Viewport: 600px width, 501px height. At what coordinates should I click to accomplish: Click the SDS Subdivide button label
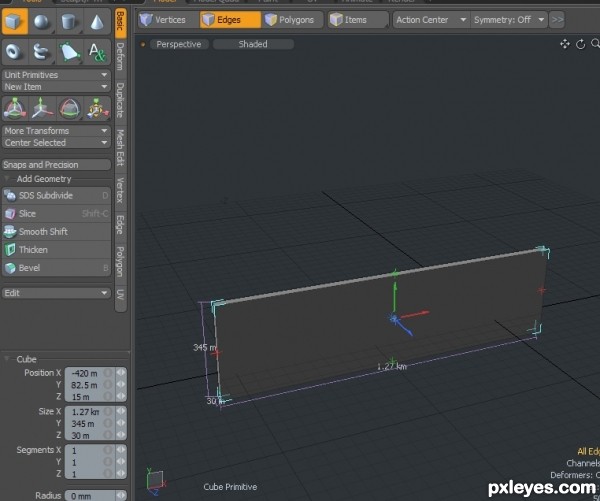46,196
